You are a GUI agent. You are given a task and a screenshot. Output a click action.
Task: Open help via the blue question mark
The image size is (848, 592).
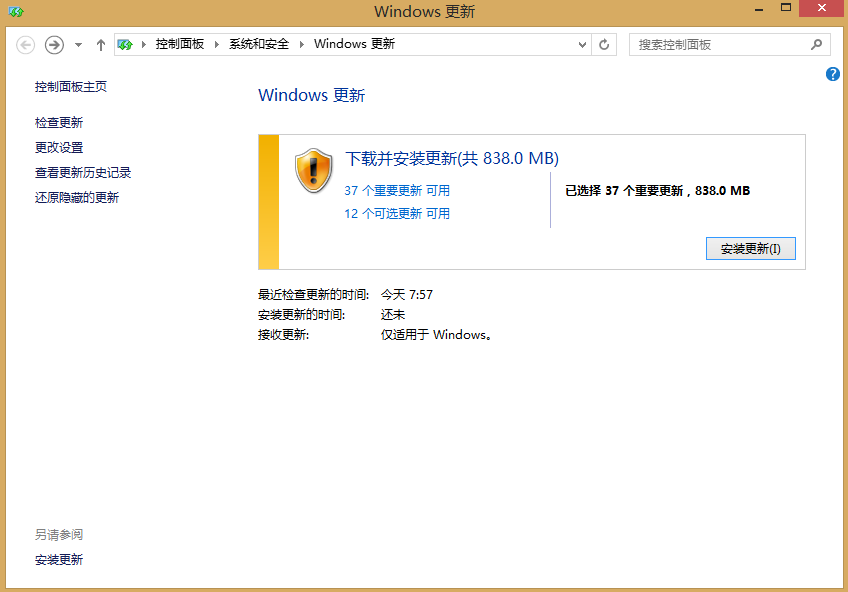832,75
